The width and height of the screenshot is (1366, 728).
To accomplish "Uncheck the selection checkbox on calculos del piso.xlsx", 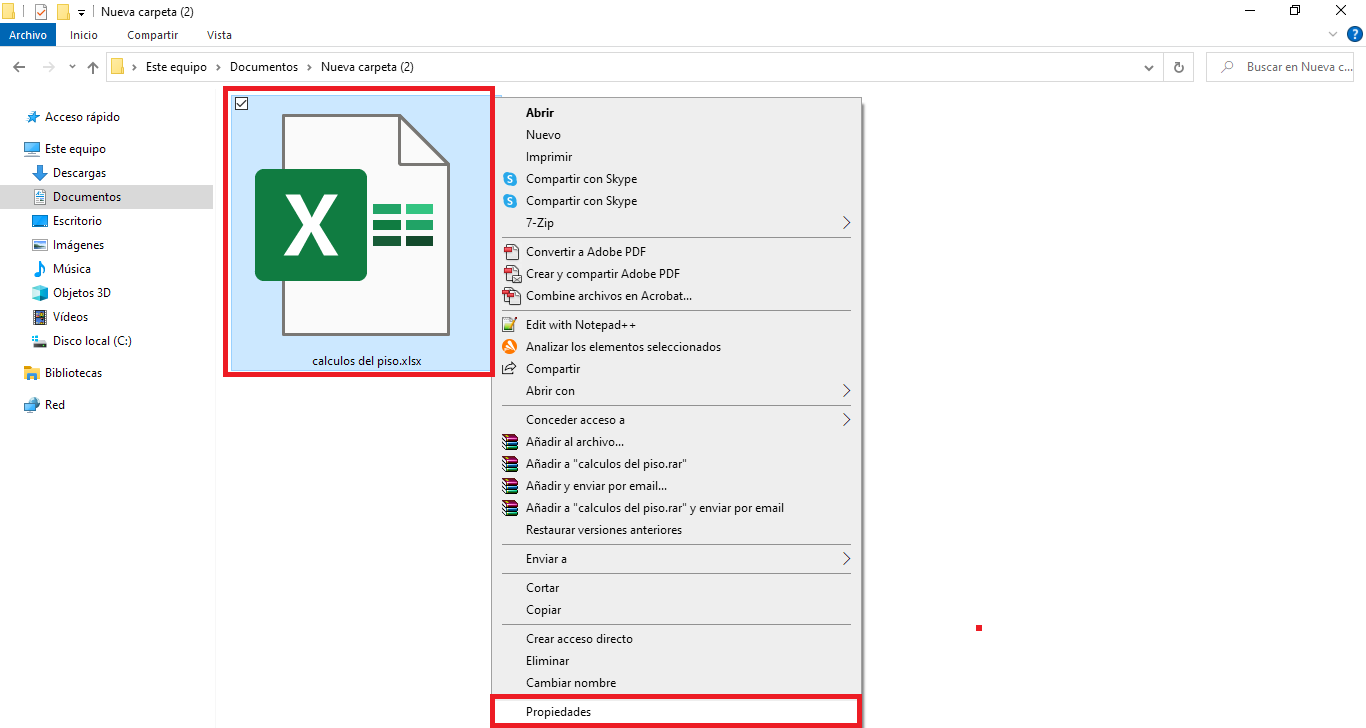I will [241, 103].
